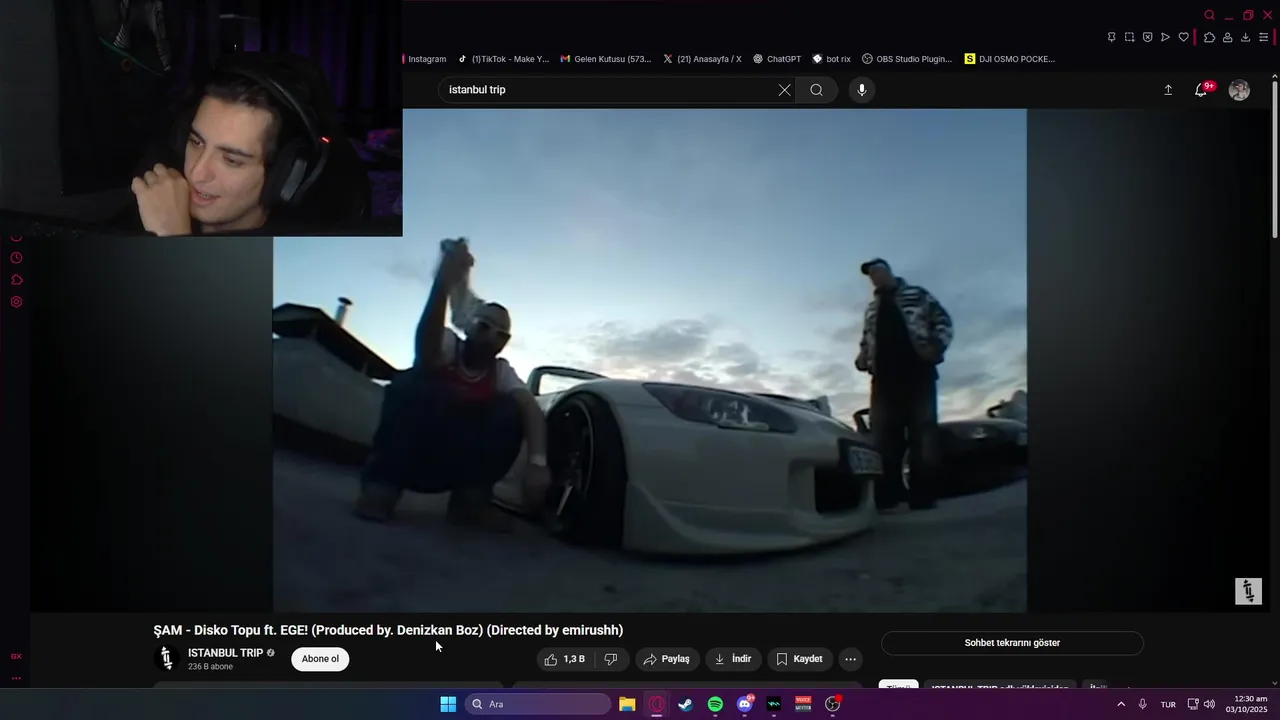Bookmark page with the heart icon
Viewport: 1280px width, 720px height.
click(x=1184, y=37)
